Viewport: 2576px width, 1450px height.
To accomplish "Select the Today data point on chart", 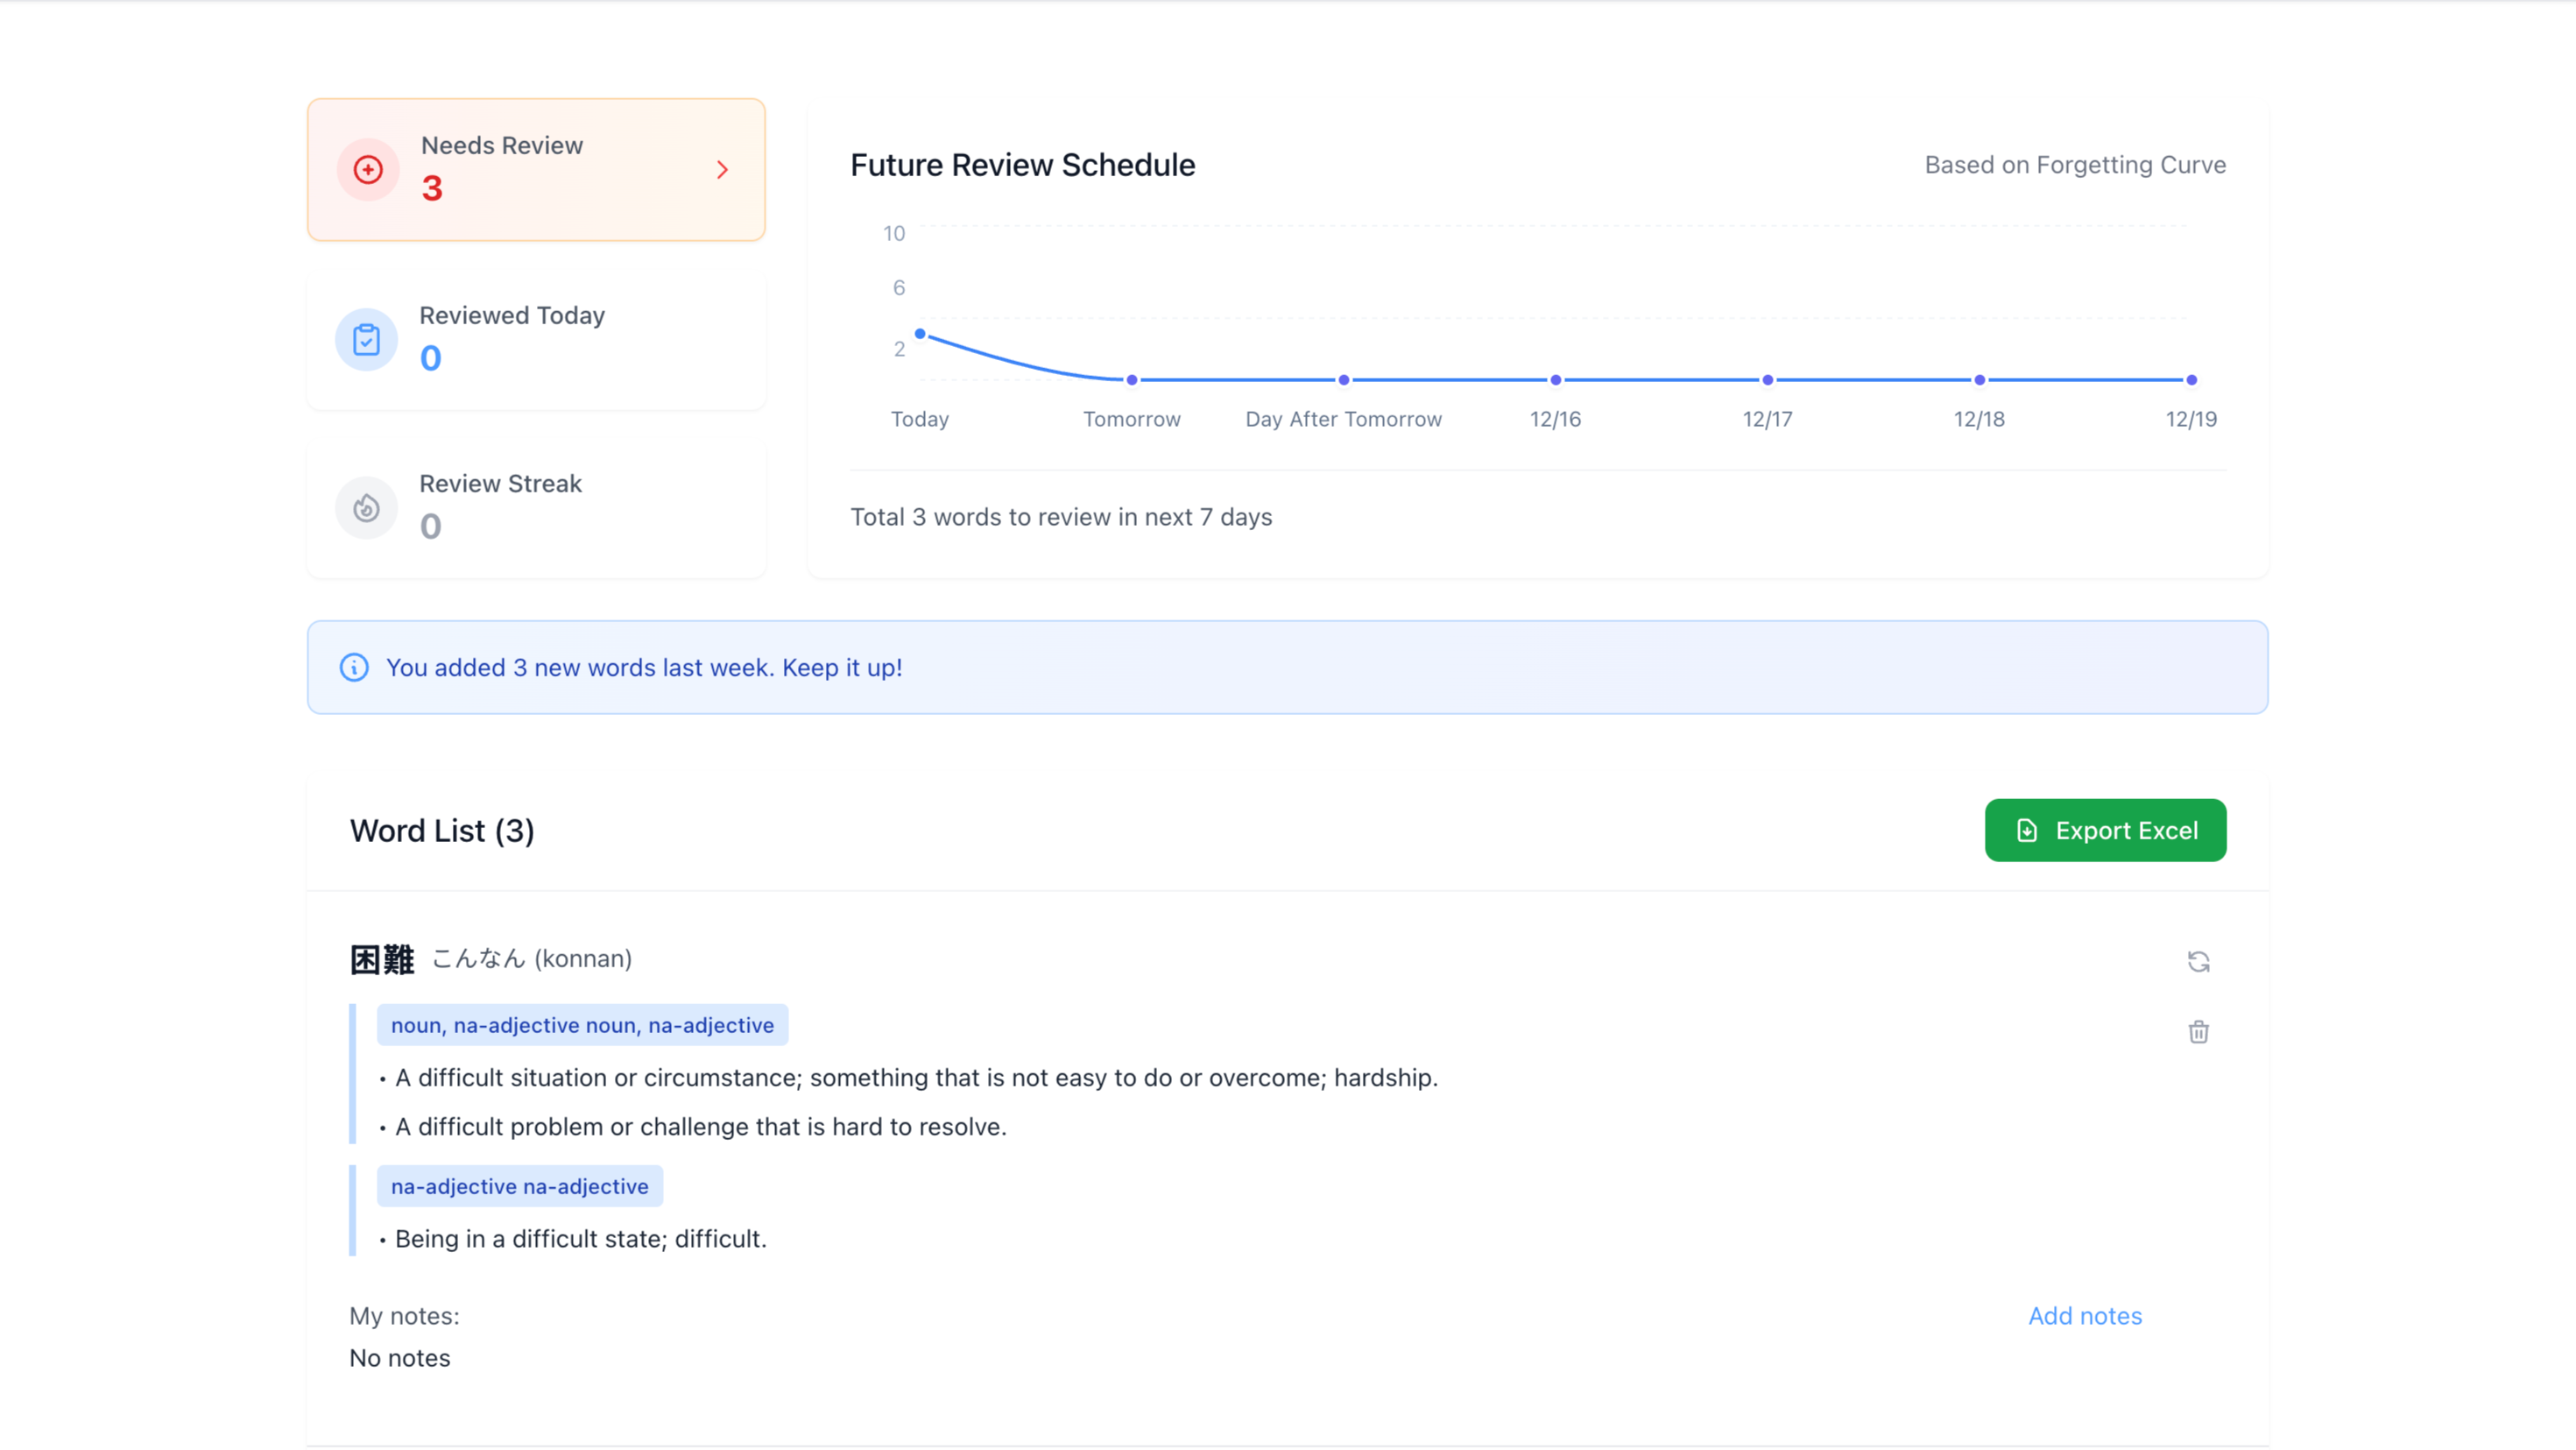I will (920, 334).
